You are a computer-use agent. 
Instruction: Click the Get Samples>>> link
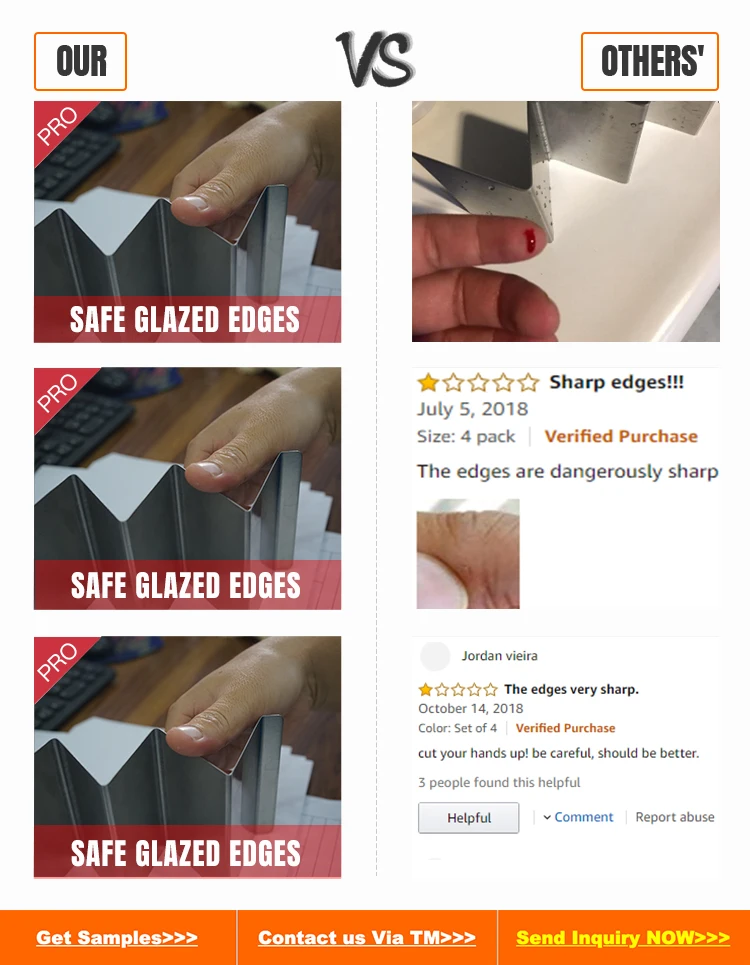pos(117,937)
